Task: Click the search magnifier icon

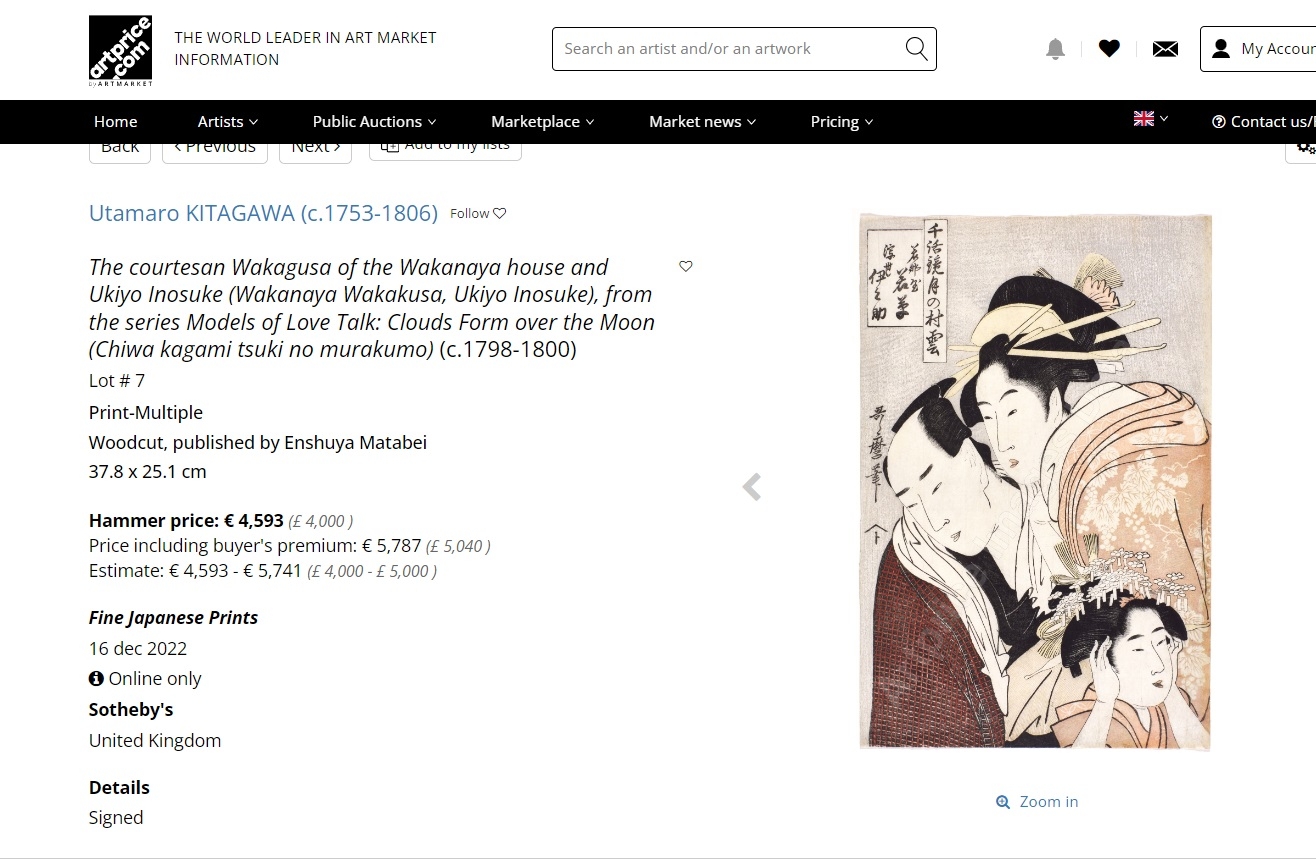Action: click(x=916, y=48)
